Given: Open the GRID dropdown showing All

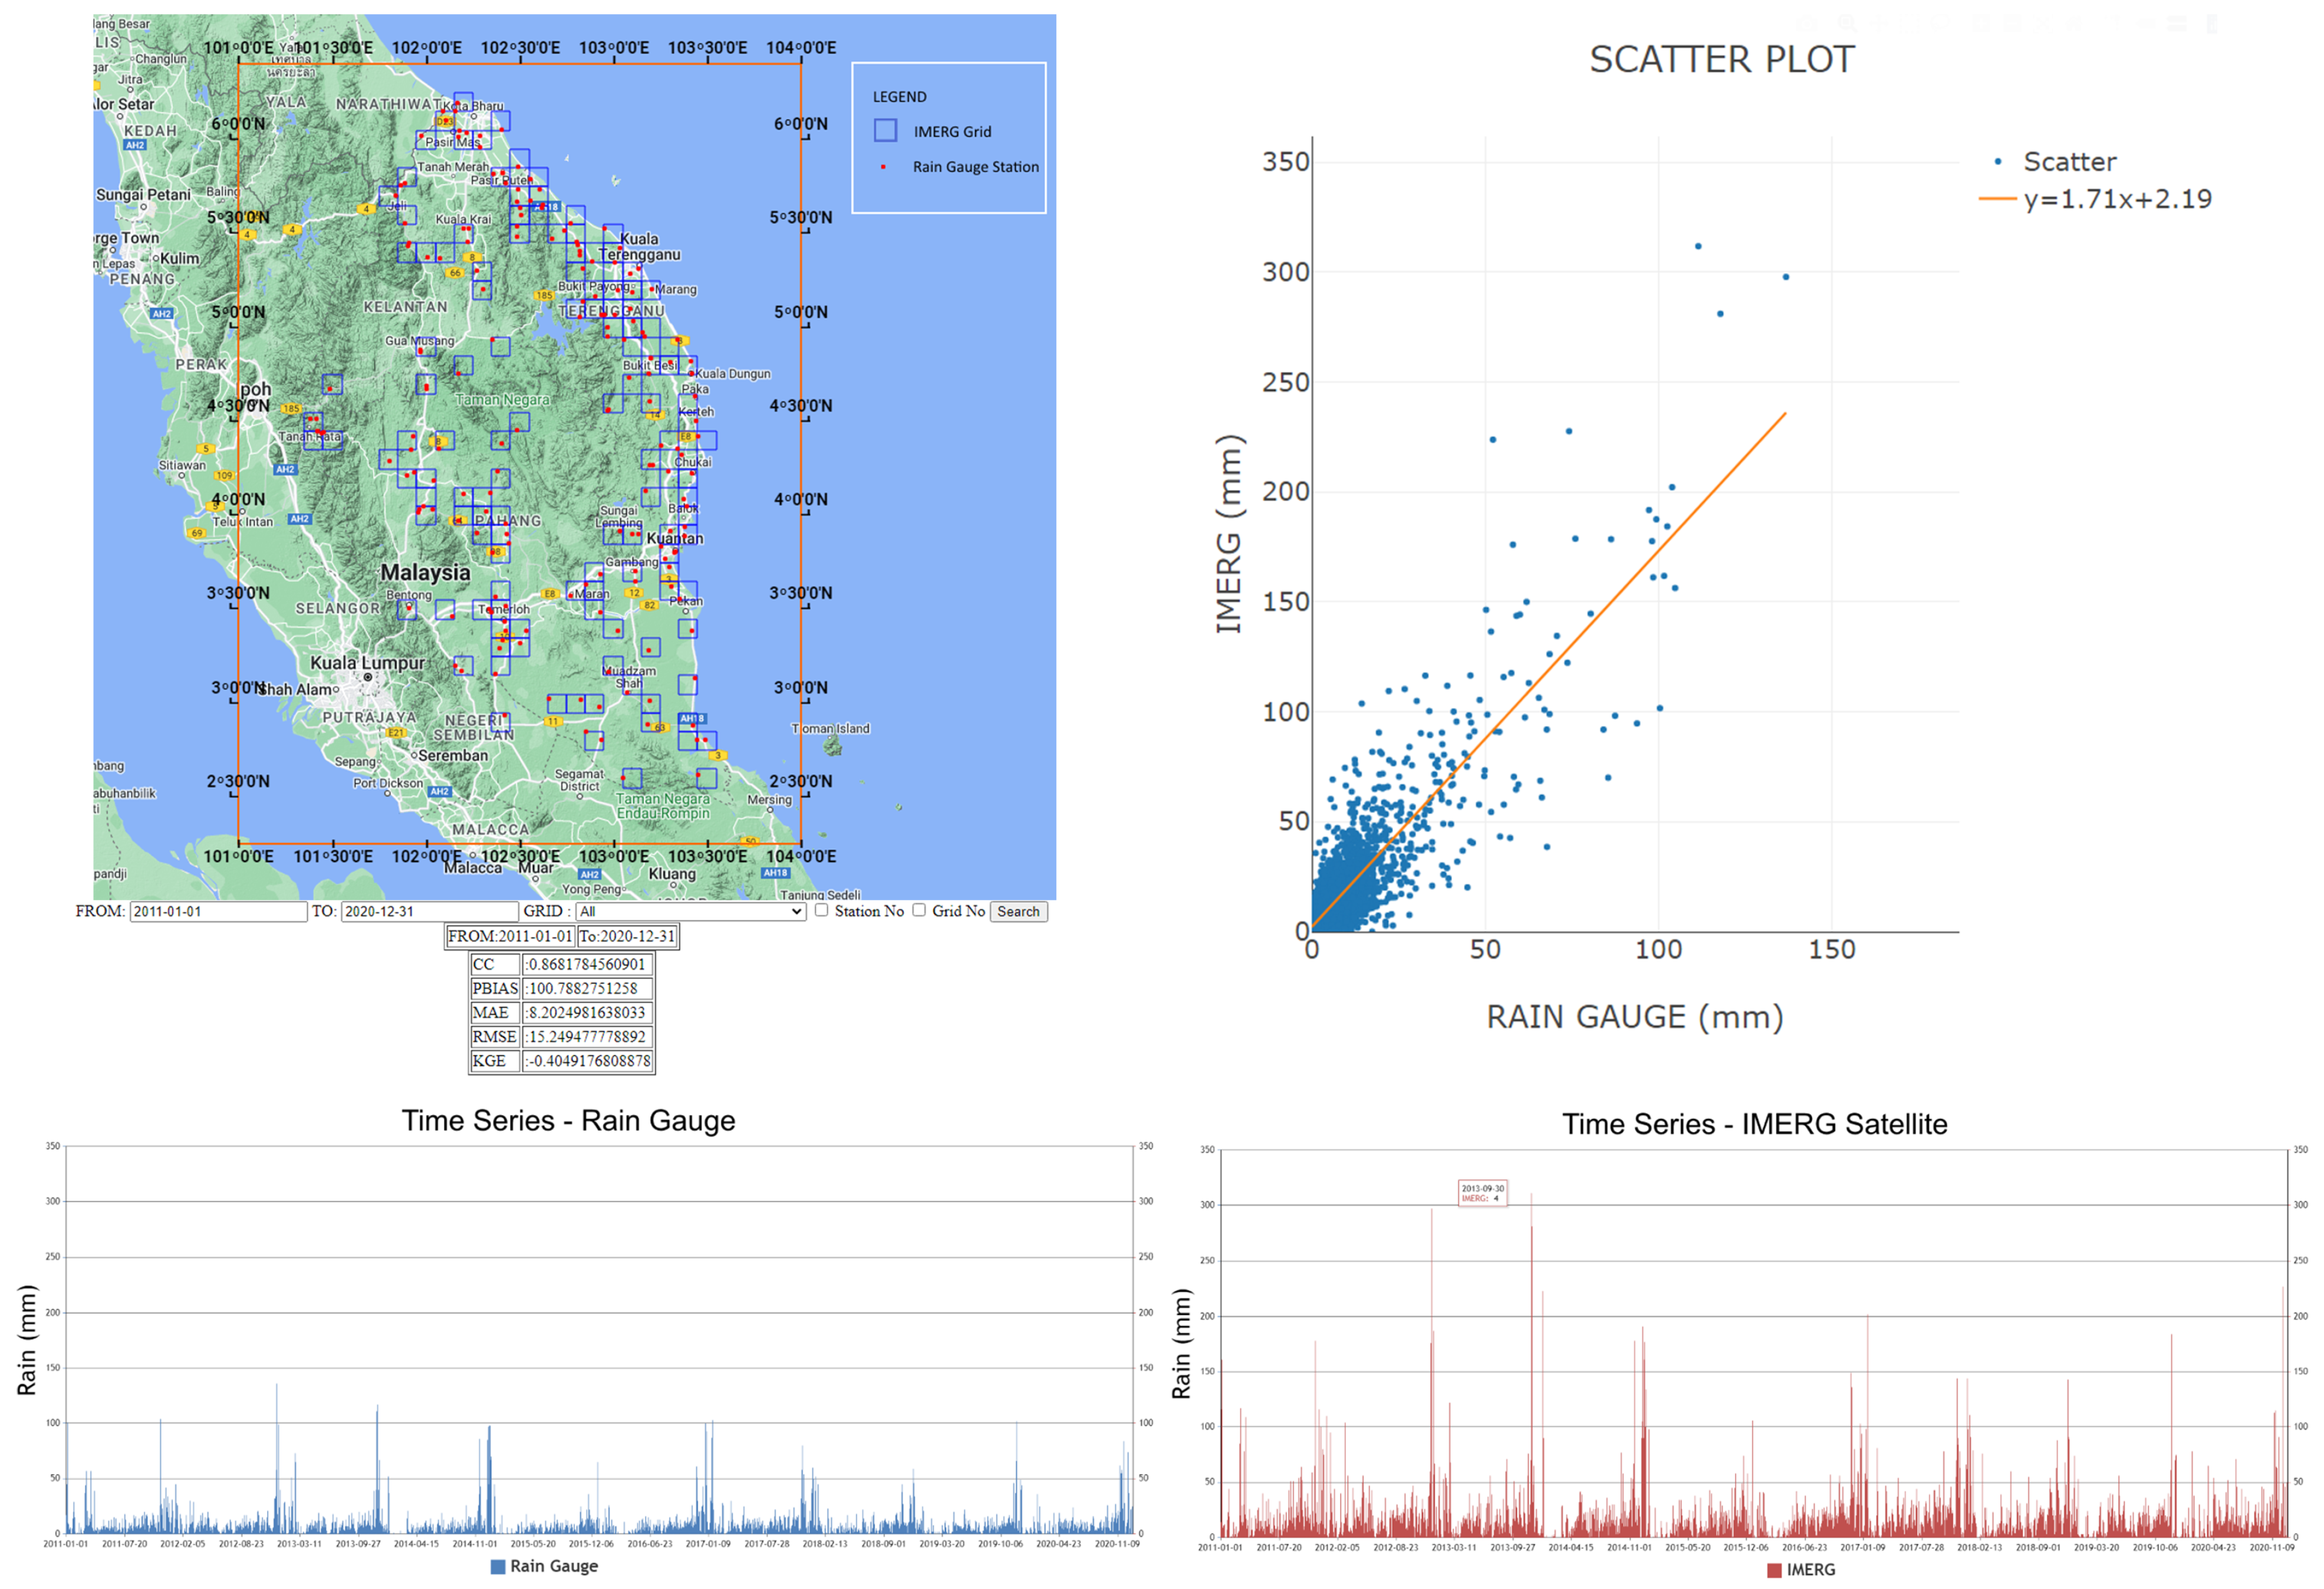Looking at the screenshot, I should 690,911.
